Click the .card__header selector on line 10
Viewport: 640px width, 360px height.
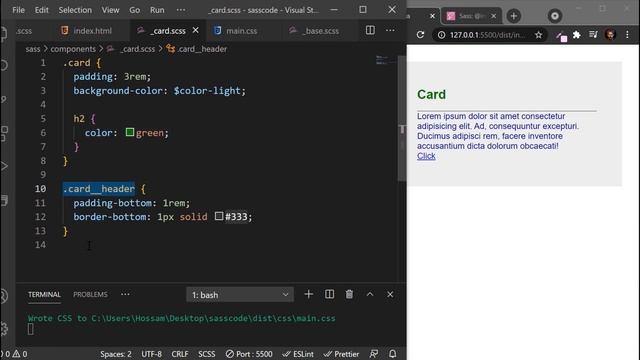point(99,189)
